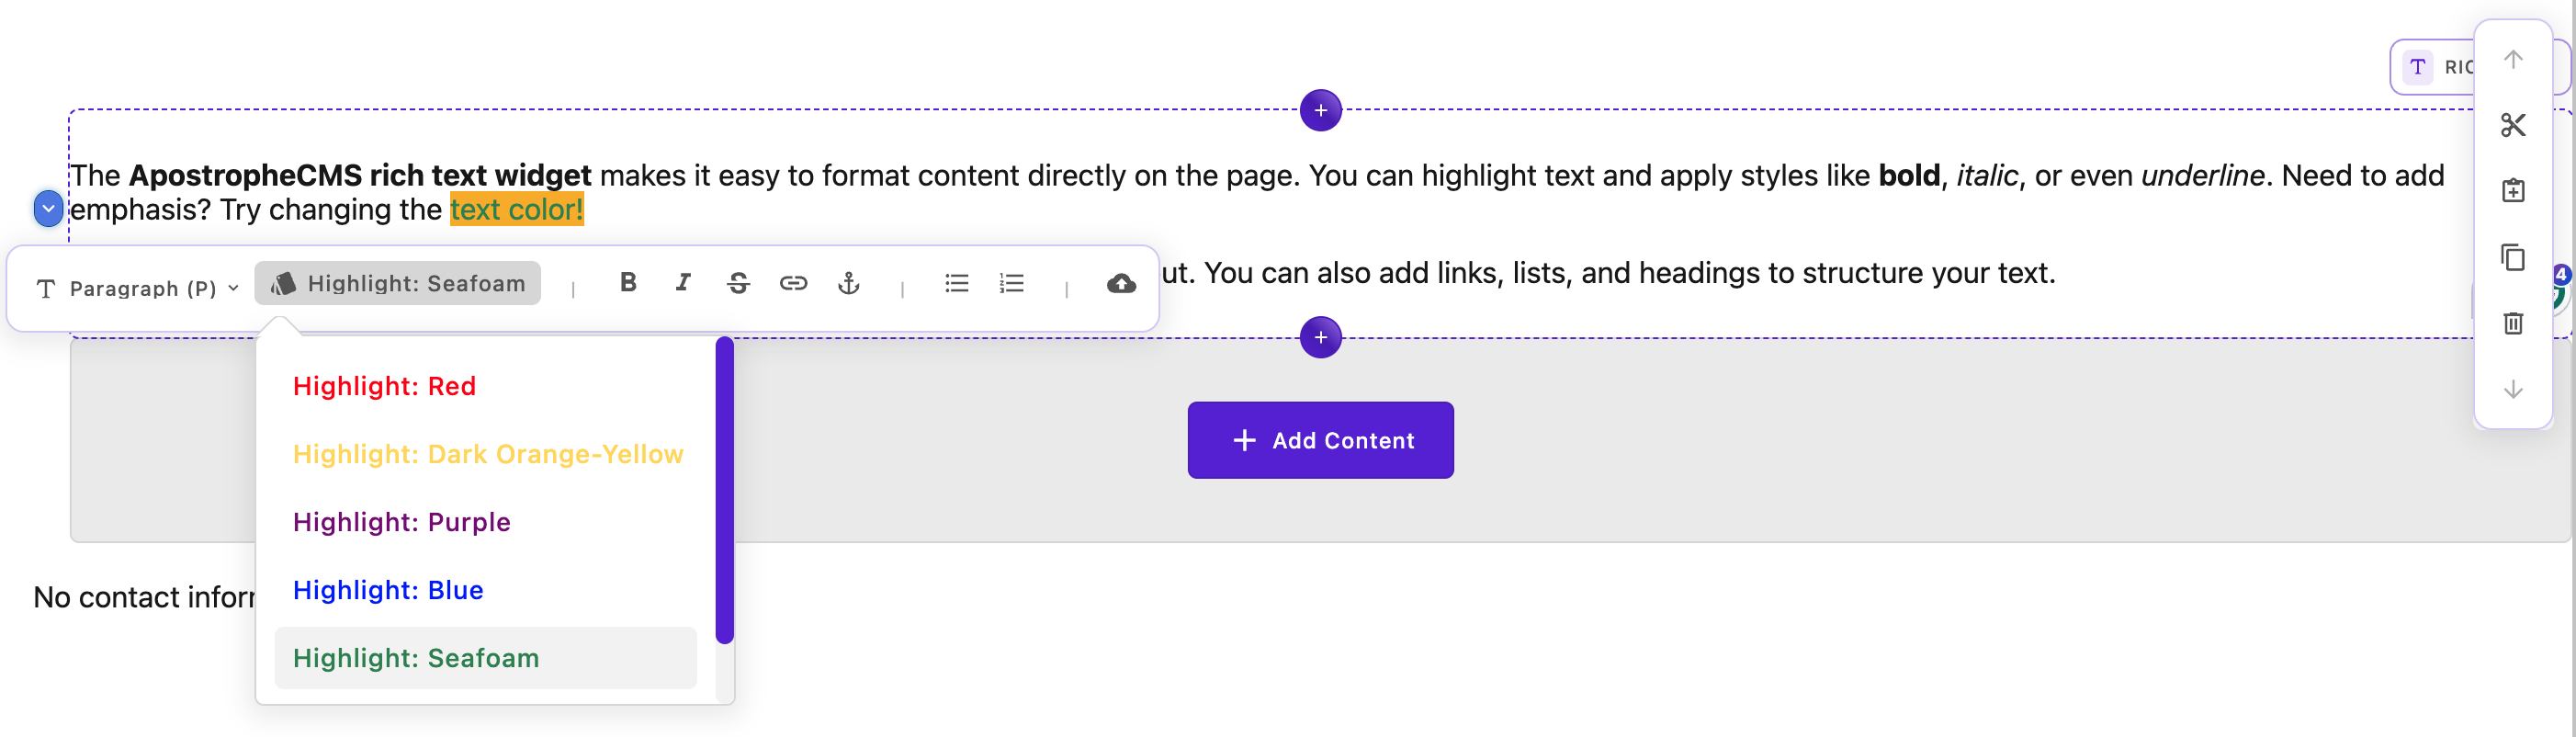The height and width of the screenshot is (737, 2576).
Task: Open the Paragraph (P) style dropdown
Action: tap(137, 288)
